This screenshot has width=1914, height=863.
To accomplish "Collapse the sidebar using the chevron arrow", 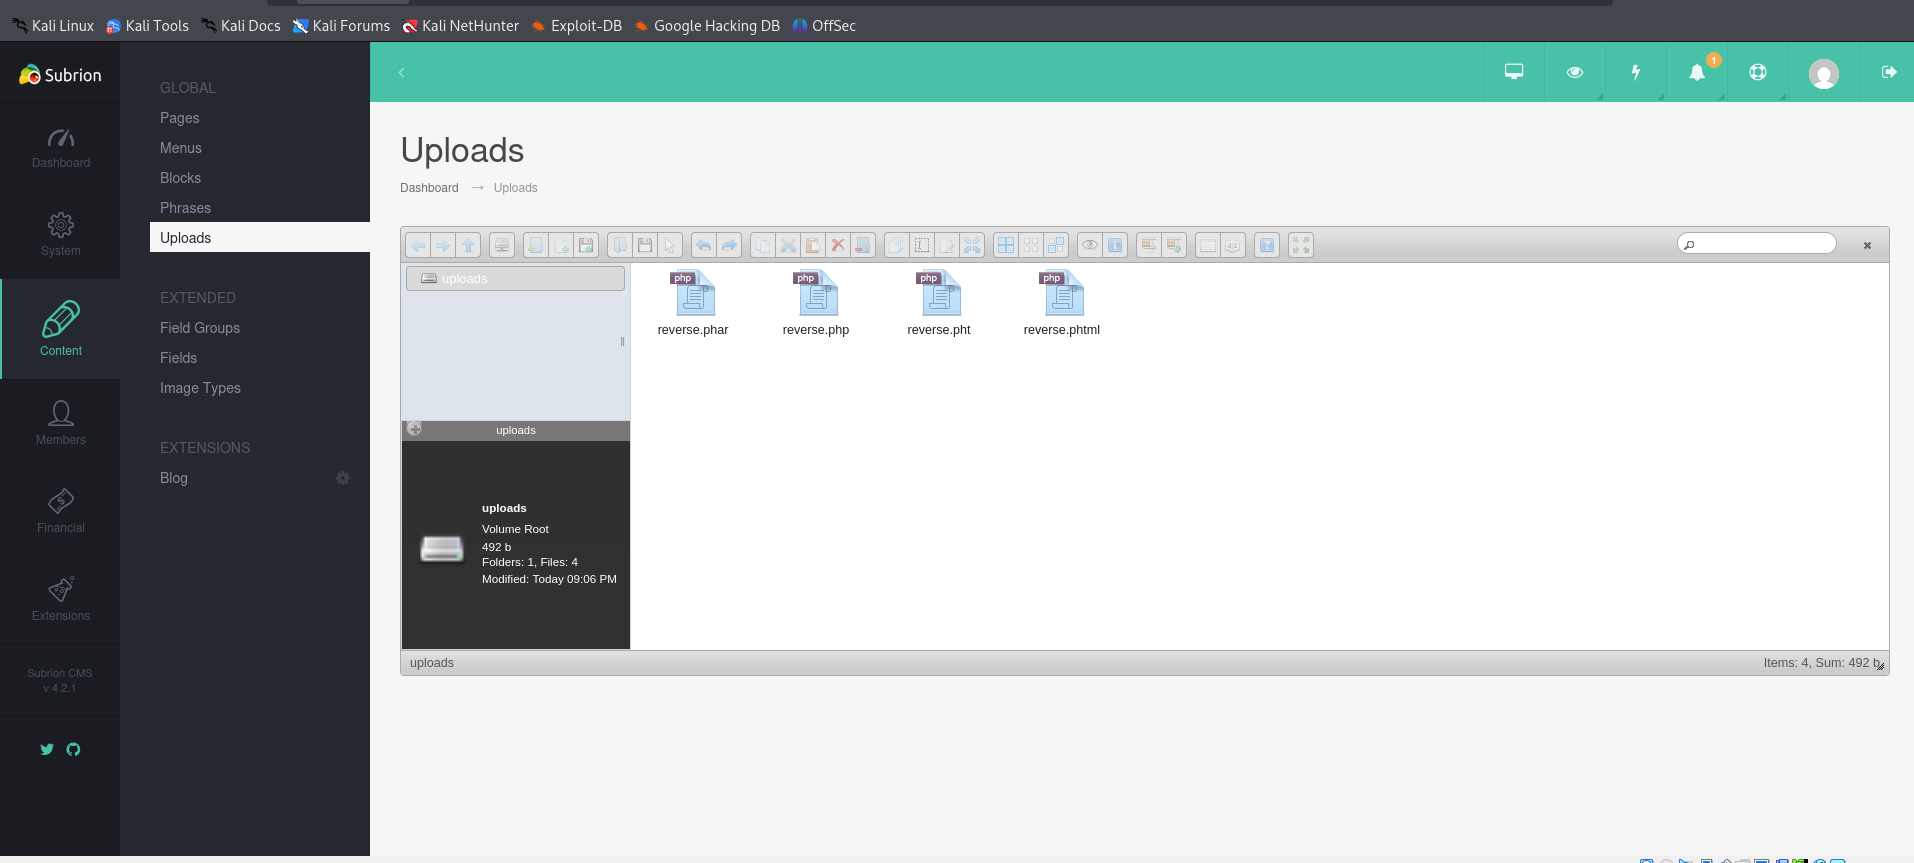I will [401, 72].
